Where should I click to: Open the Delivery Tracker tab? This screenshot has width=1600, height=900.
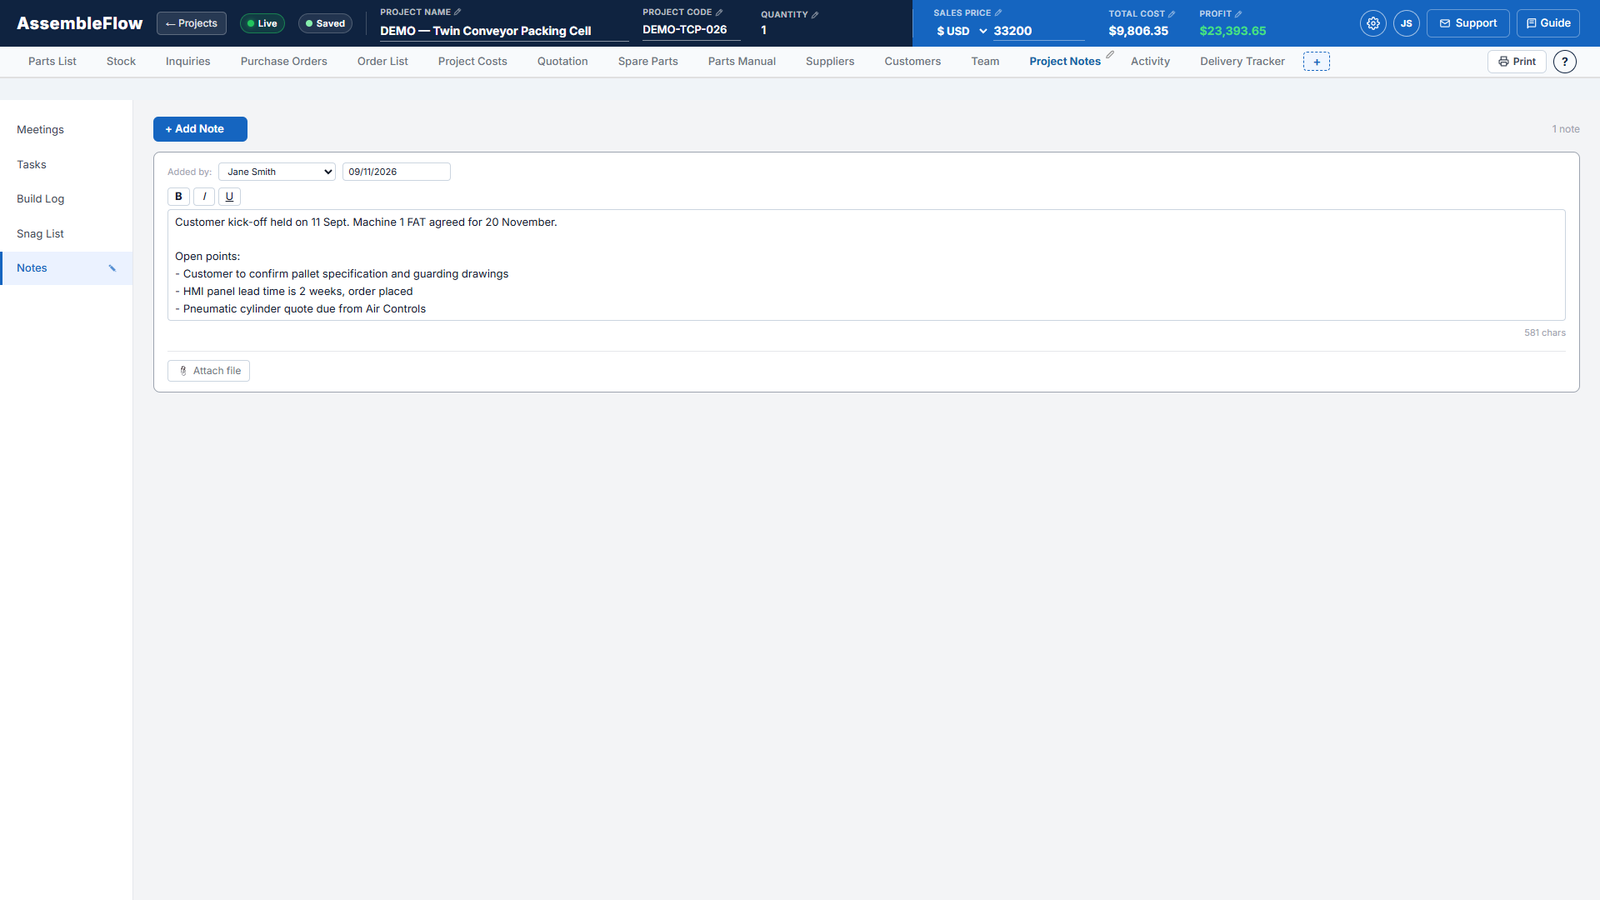click(x=1242, y=62)
